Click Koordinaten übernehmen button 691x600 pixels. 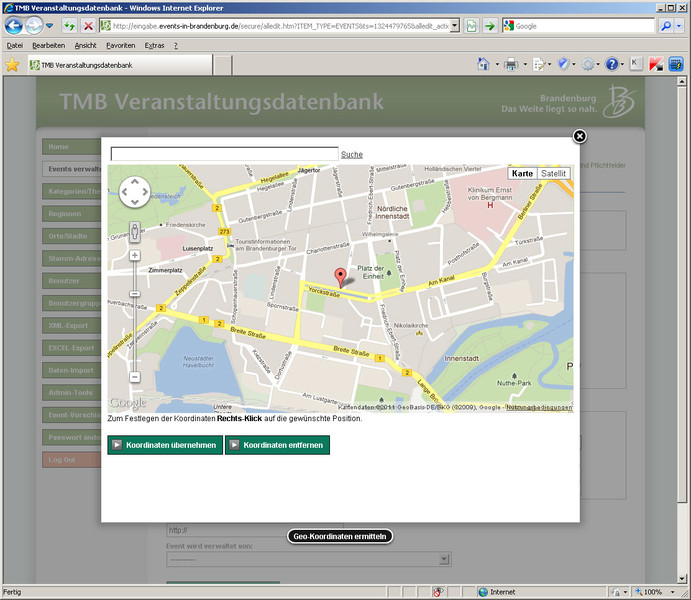165,445
